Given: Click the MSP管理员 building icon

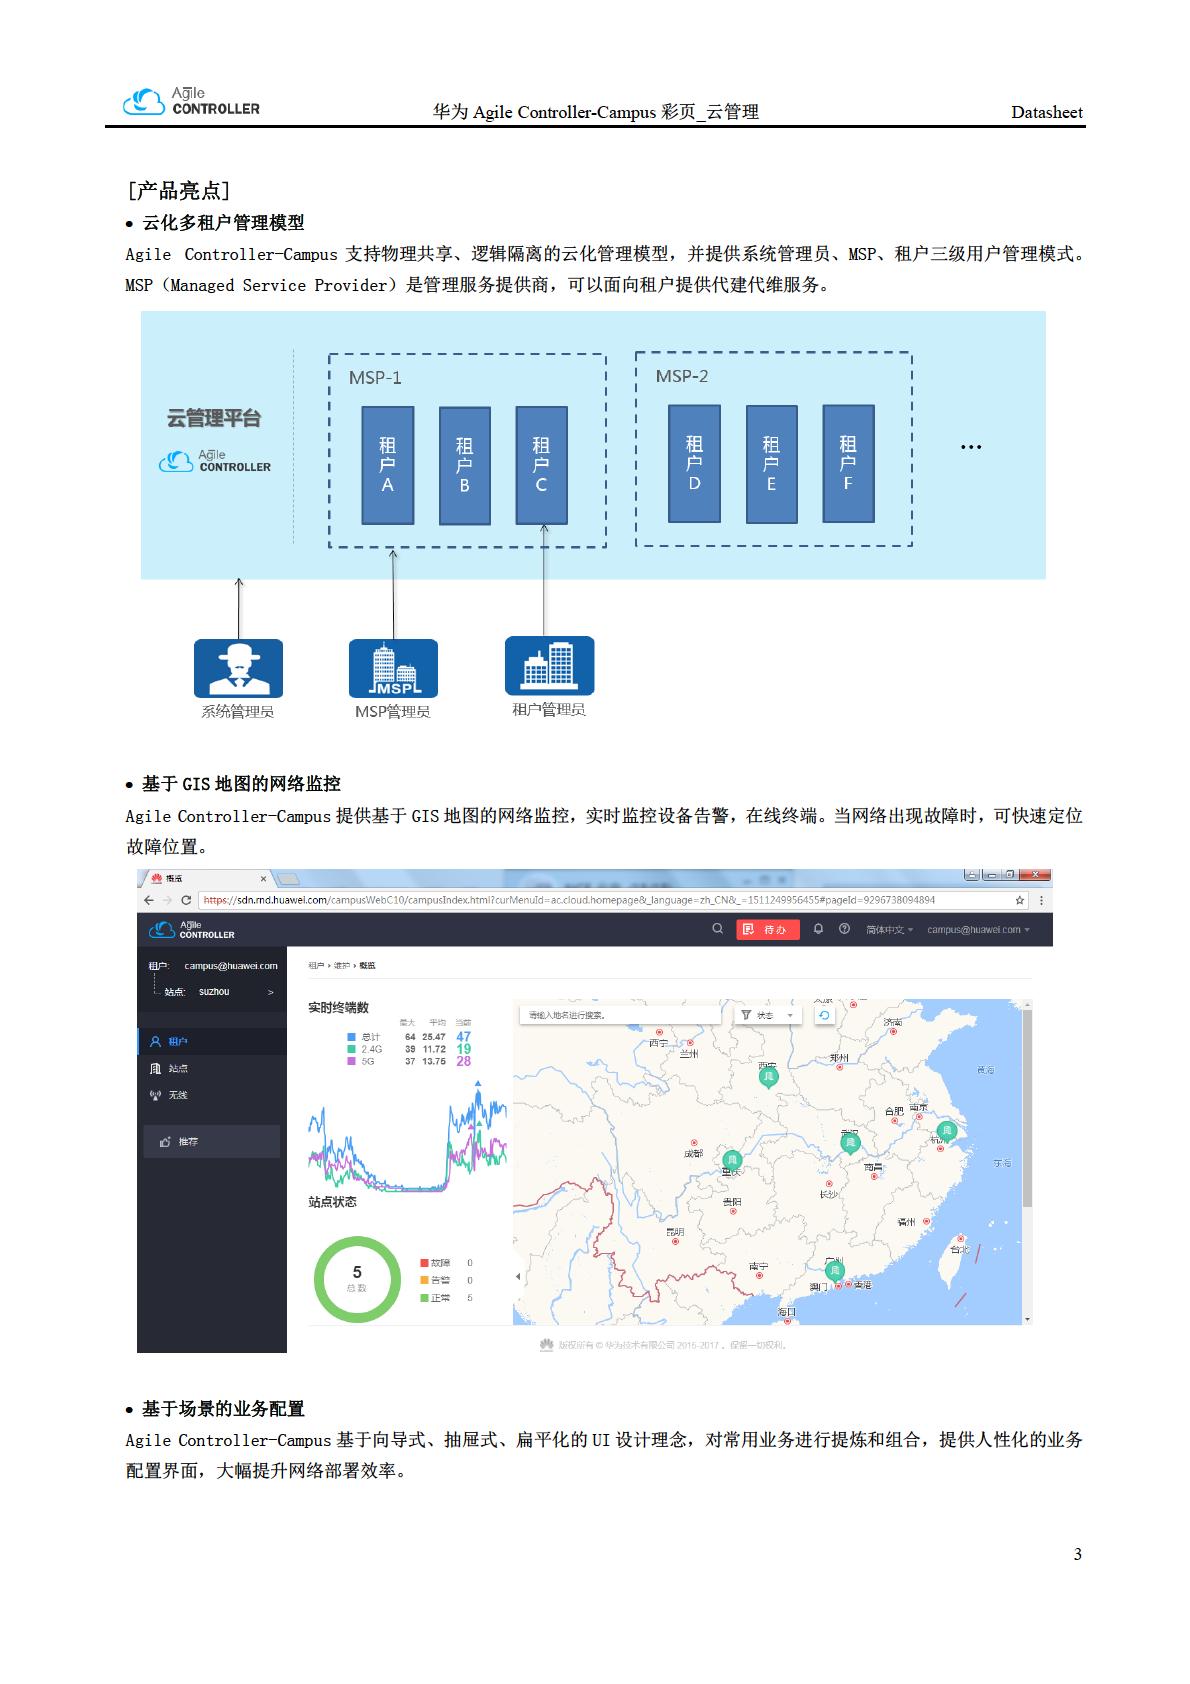Looking at the screenshot, I should tap(393, 668).
